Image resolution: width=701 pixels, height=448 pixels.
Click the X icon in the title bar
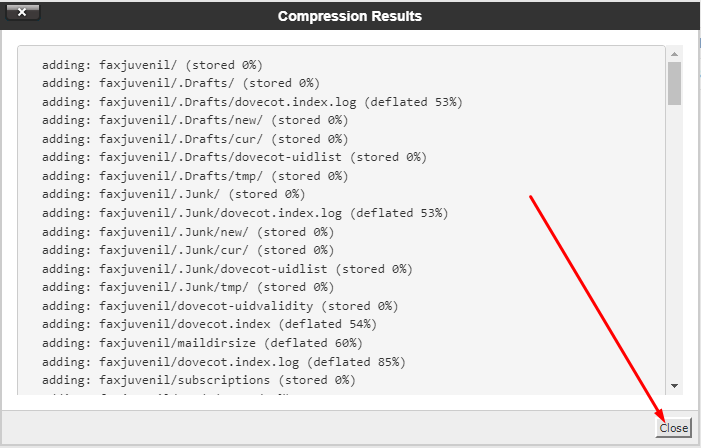point(22,15)
